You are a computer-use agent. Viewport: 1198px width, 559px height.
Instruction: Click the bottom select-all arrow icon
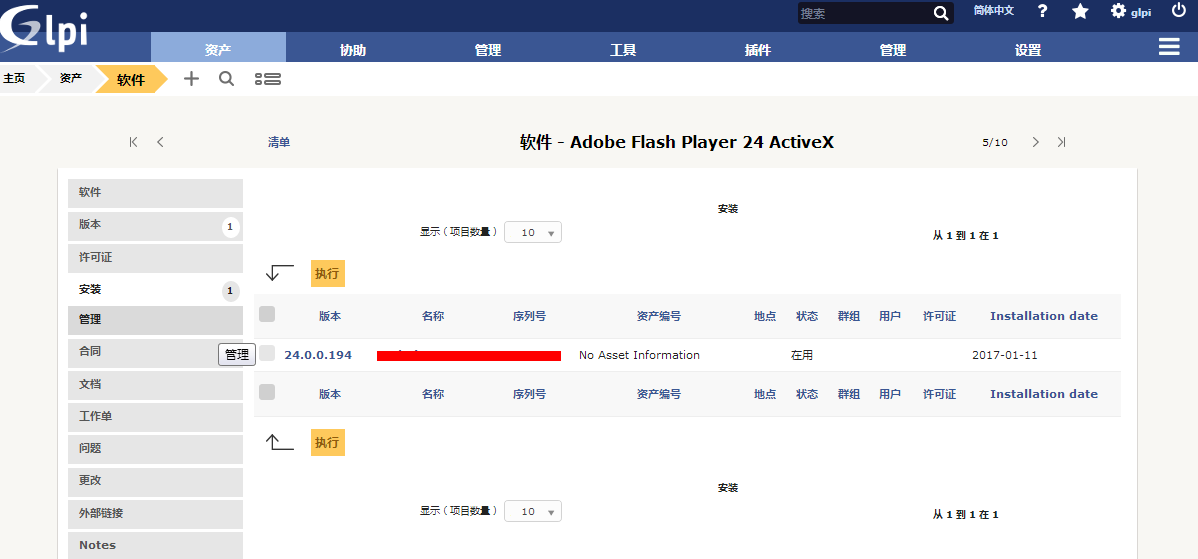[280, 441]
